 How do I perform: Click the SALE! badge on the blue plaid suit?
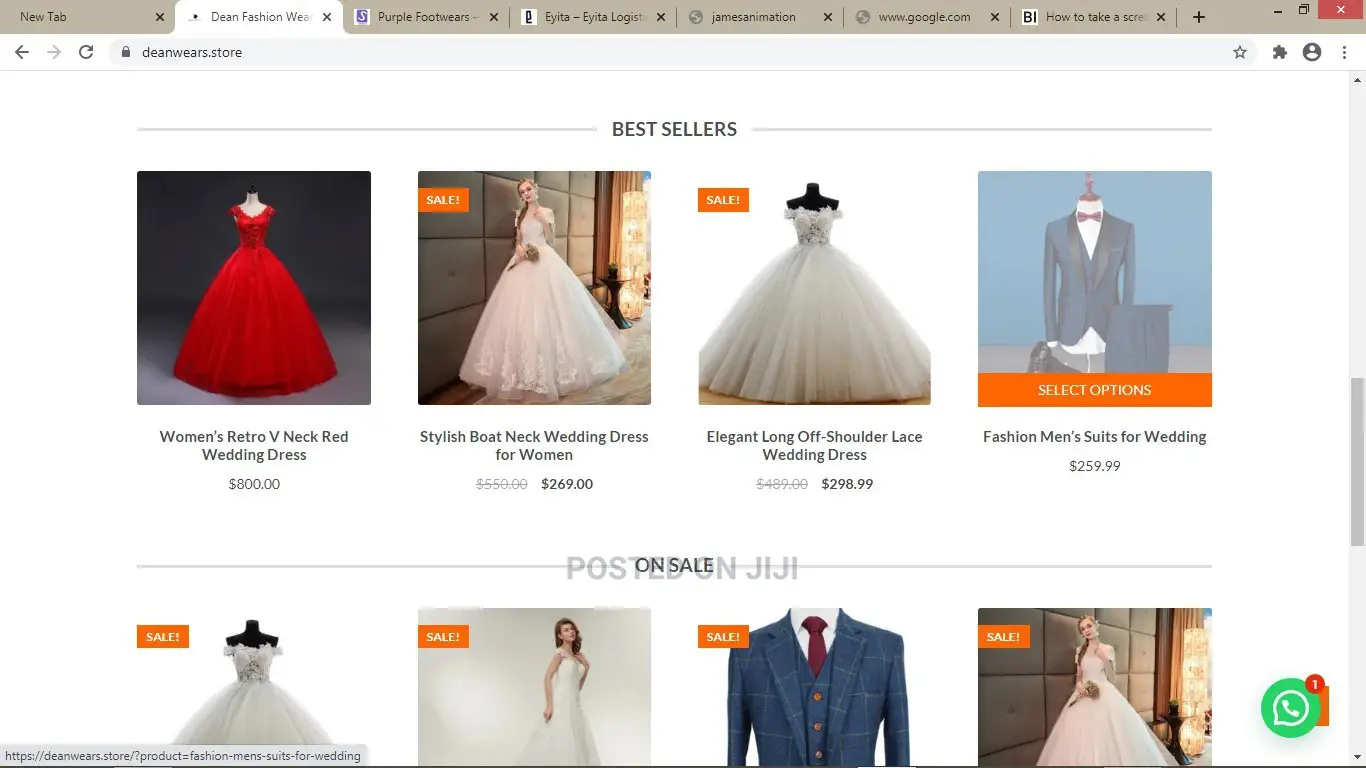[x=723, y=637]
